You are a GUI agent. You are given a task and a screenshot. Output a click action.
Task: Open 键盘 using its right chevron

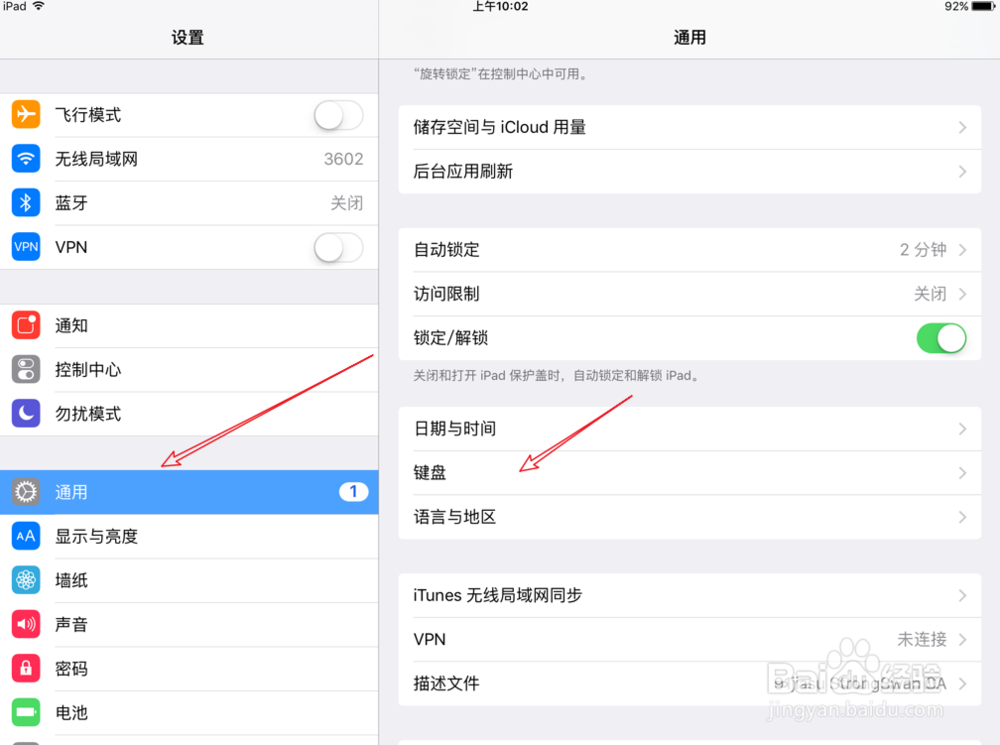point(962,473)
